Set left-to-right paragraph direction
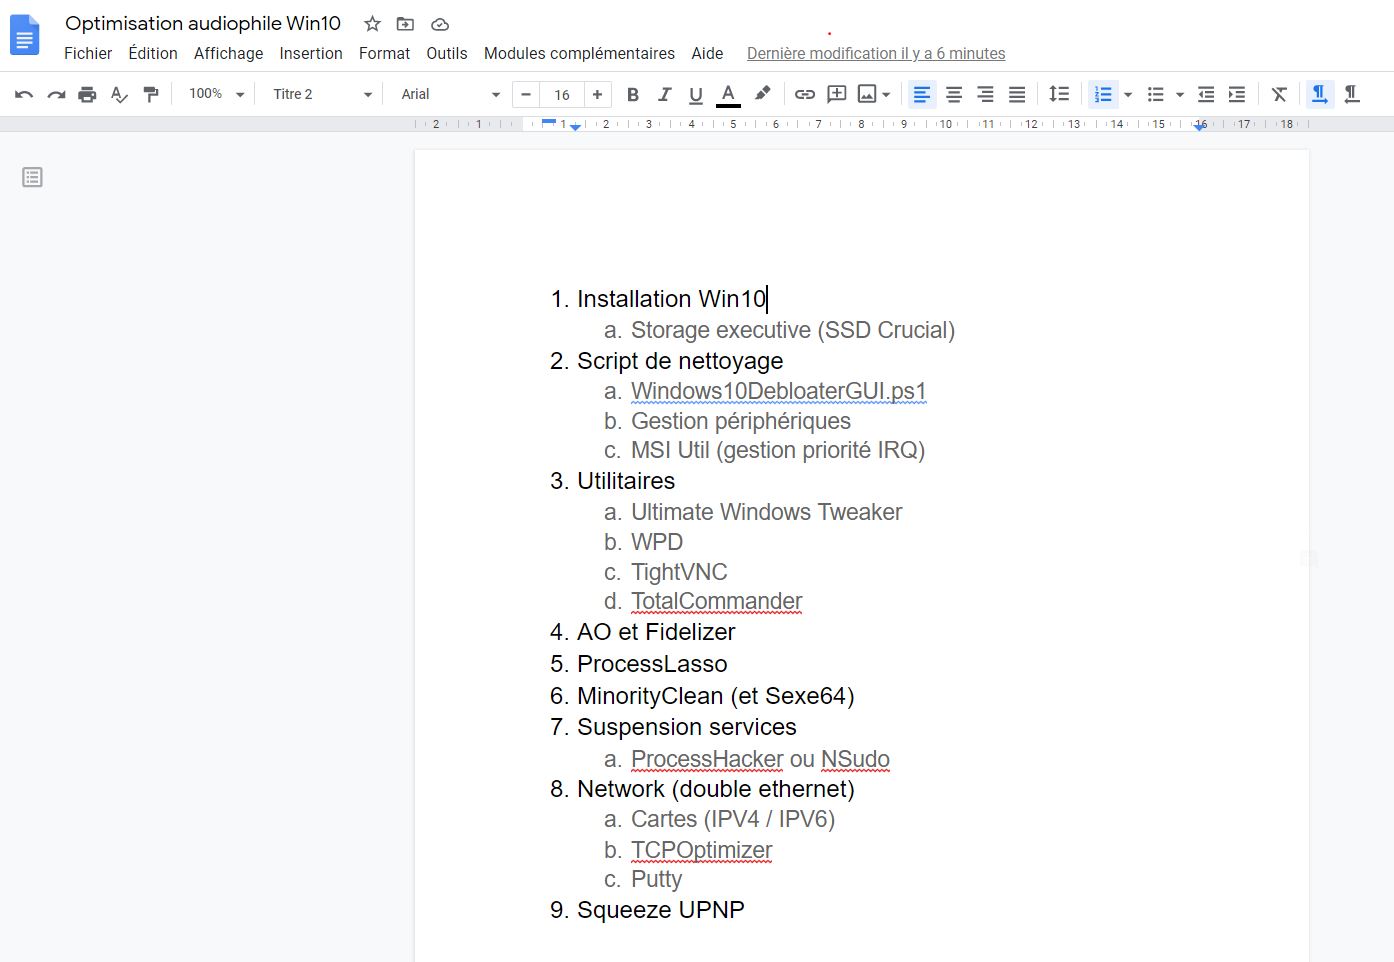 tap(1320, 94)
